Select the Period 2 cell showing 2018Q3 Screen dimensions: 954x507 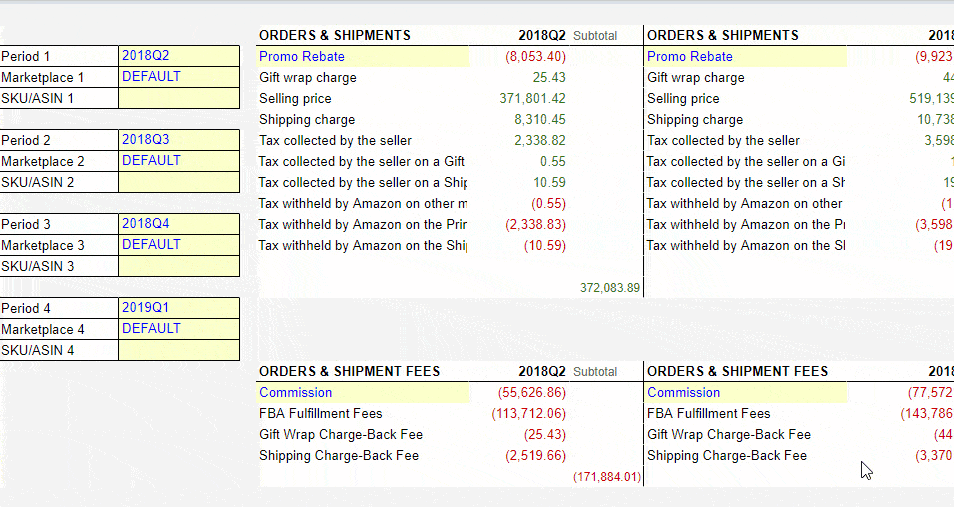[x=178, y=140]
